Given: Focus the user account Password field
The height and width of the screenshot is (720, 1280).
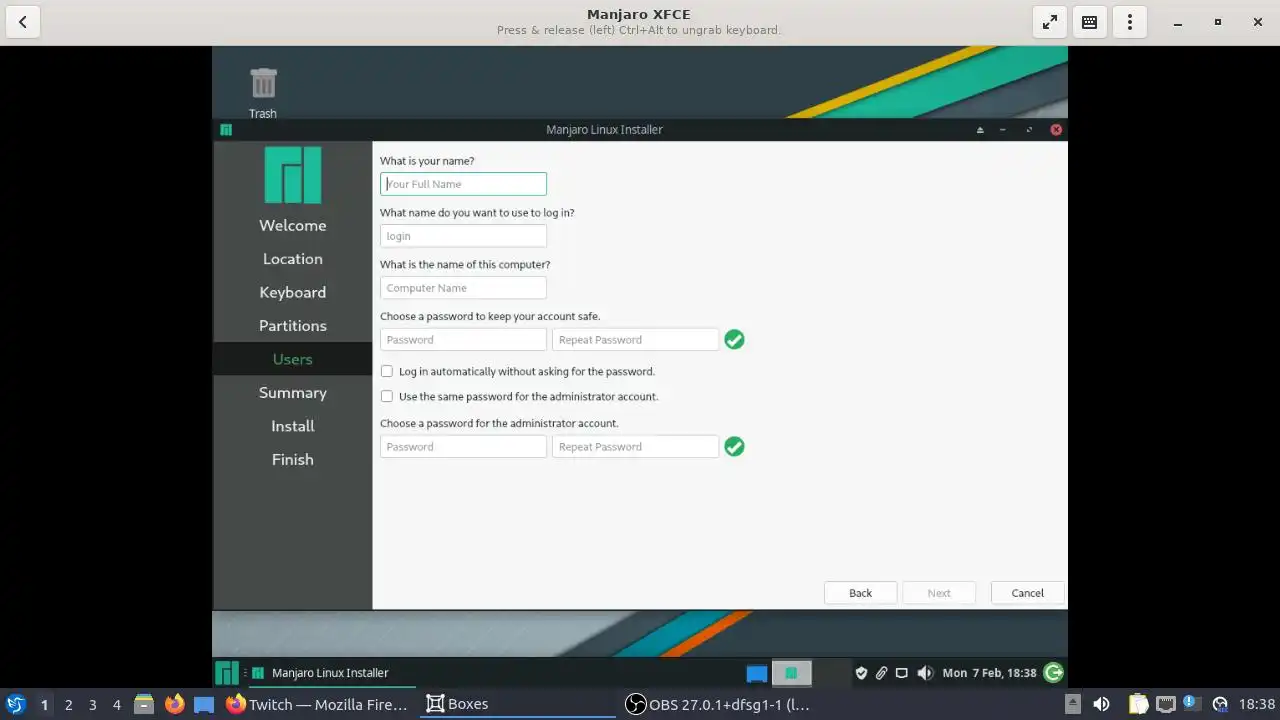Looking at the screenshot, I should point(463,339).
